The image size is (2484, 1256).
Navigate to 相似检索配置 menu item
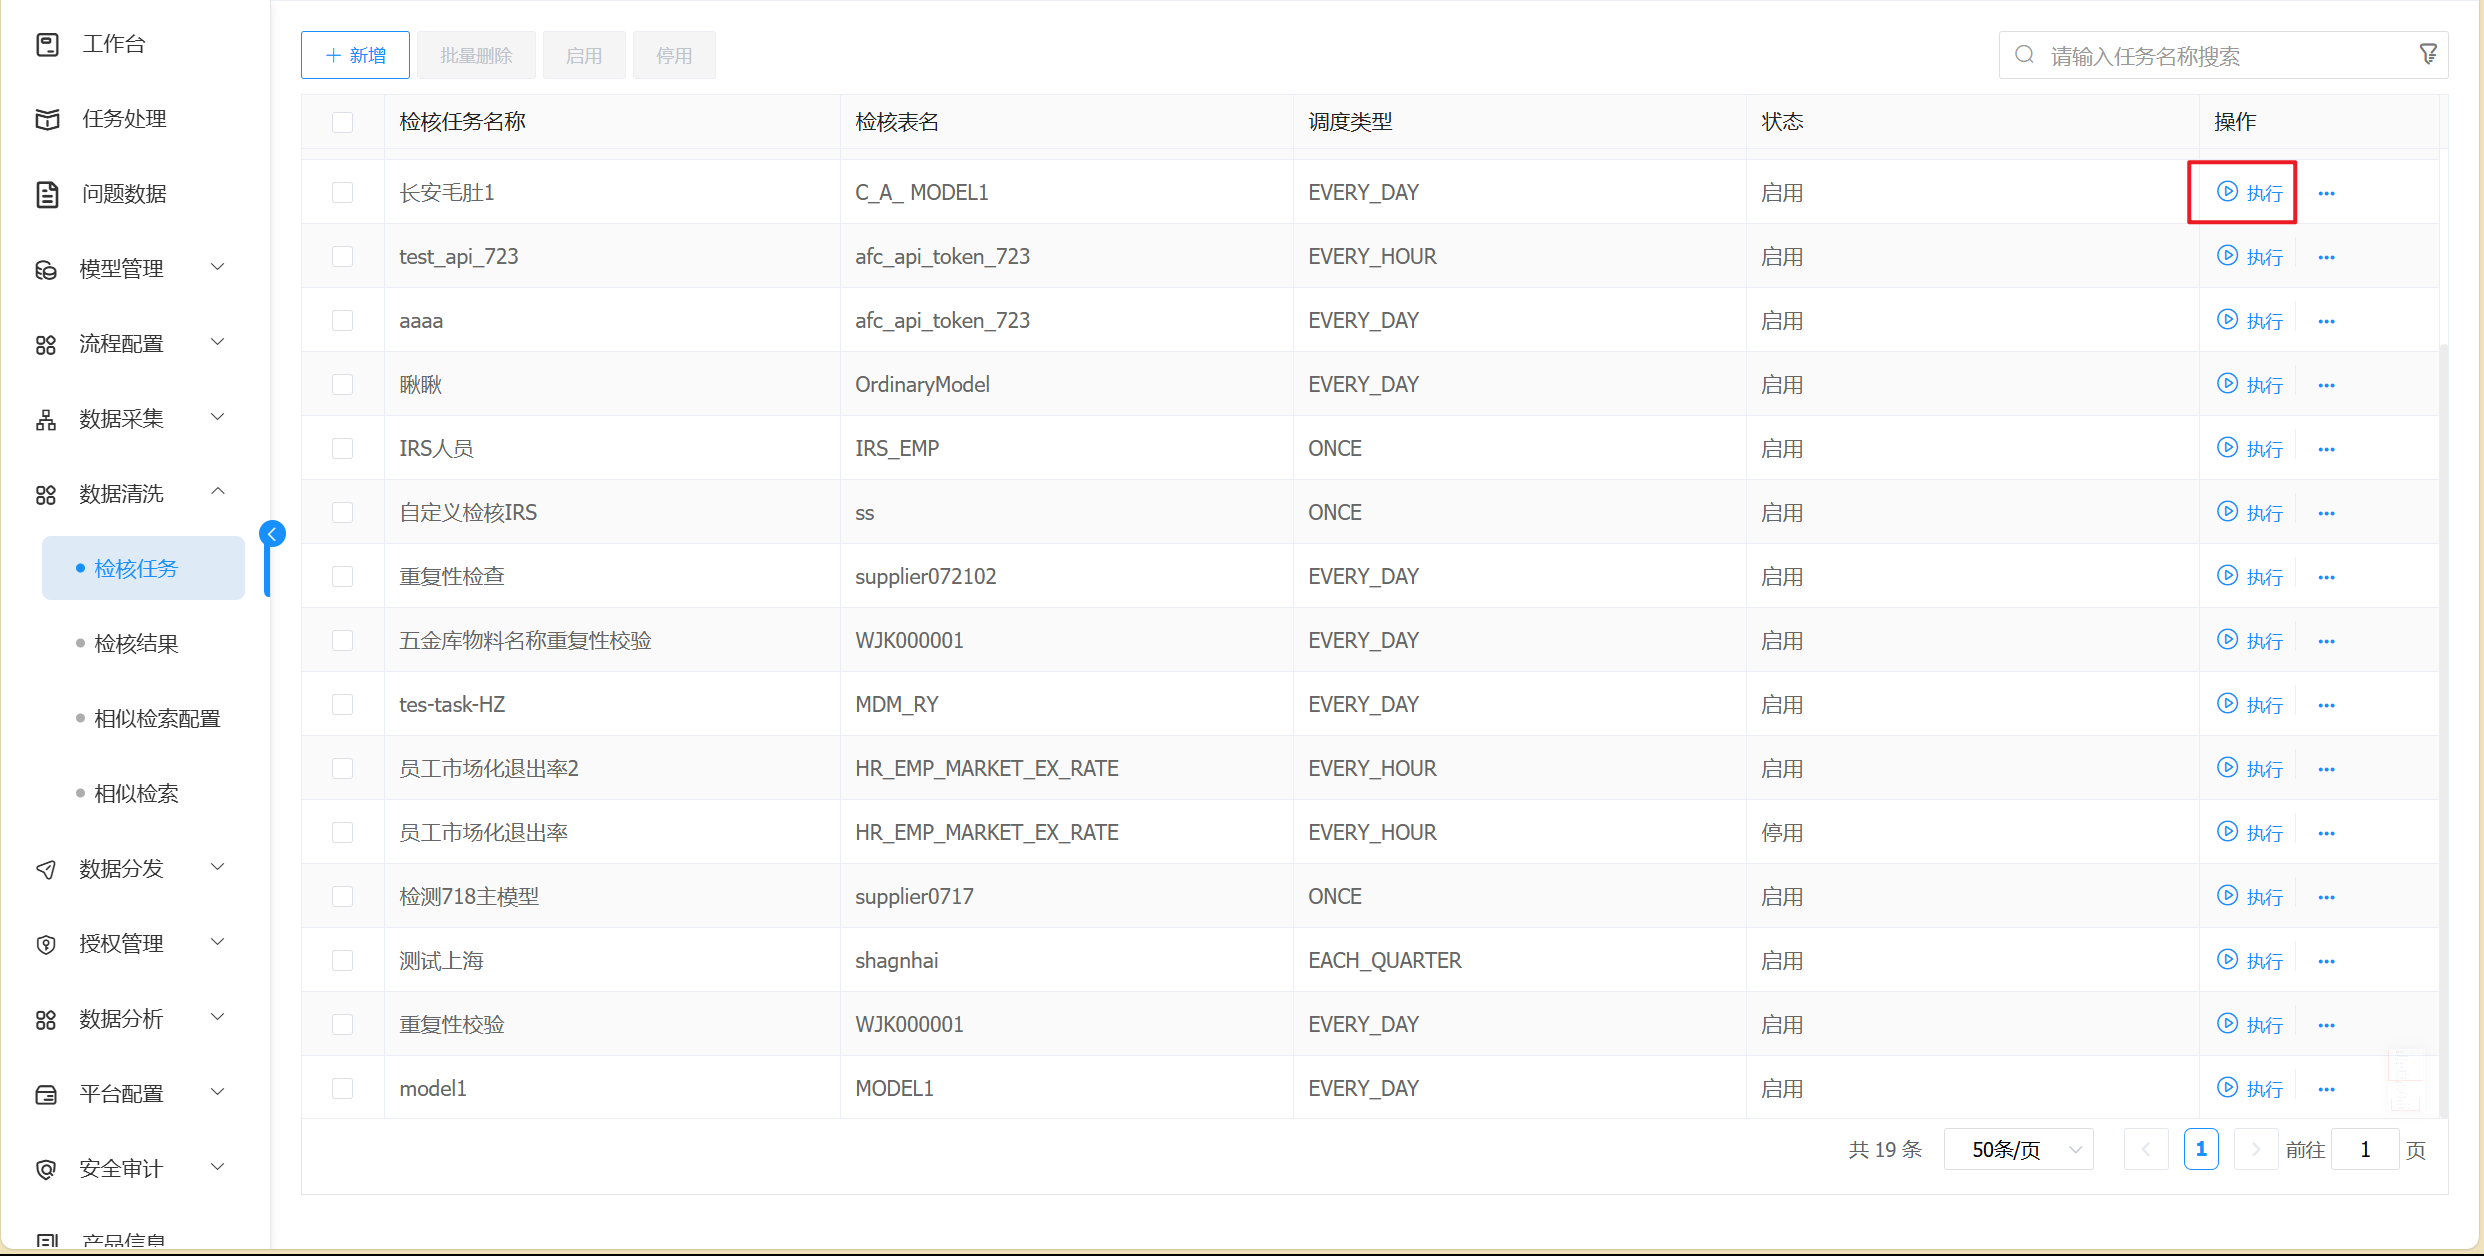(157, 718)
